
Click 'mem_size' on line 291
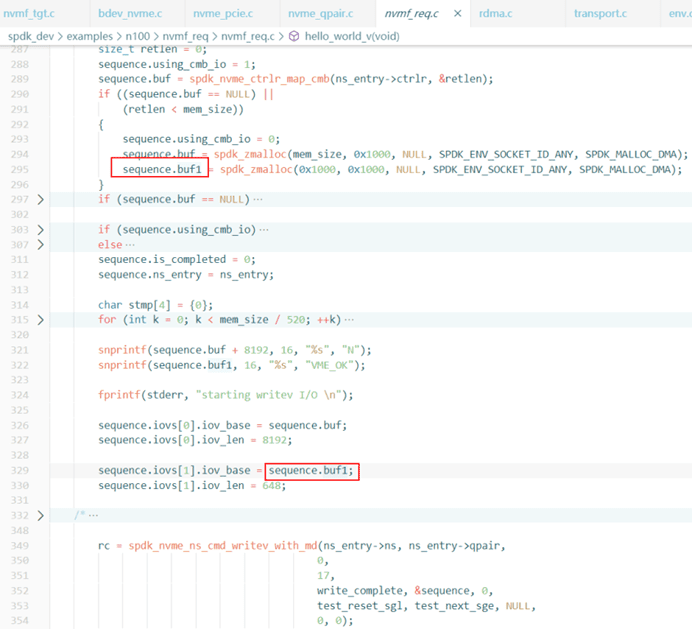[x=207, y=109]
